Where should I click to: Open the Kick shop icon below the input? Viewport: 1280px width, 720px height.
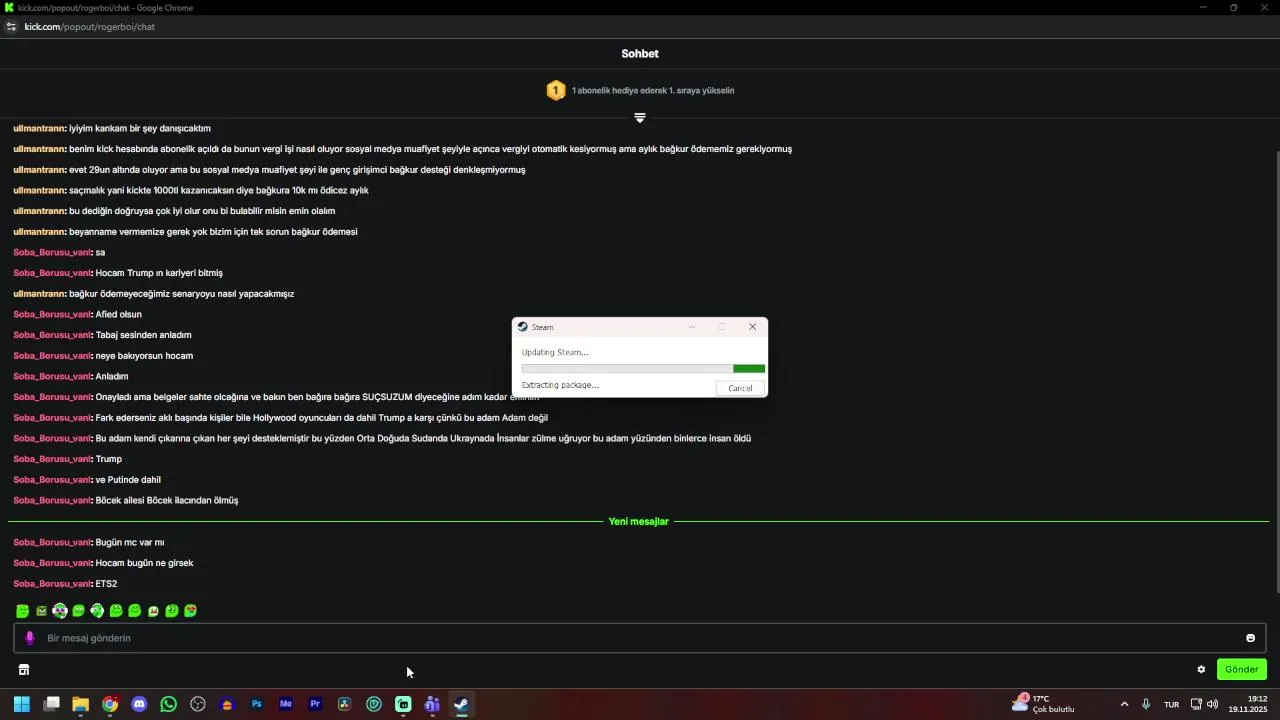point(24,670)
